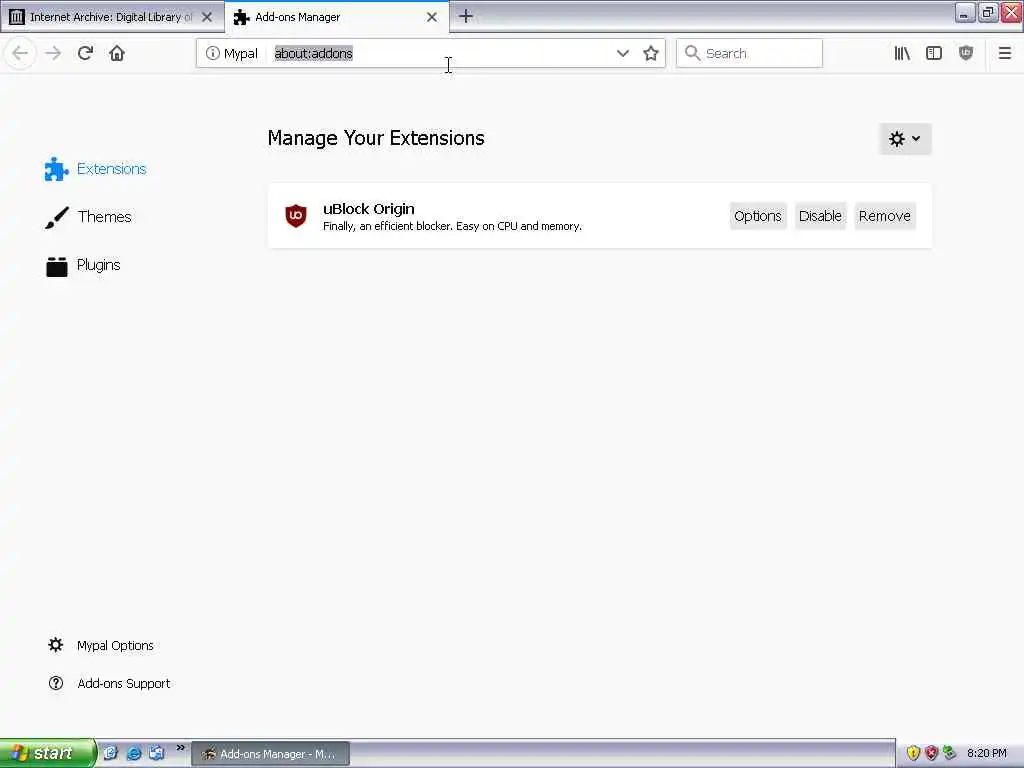Open a new tab with plus
The height and width of the screenshot is (768, 1024).
click(466, 16)
